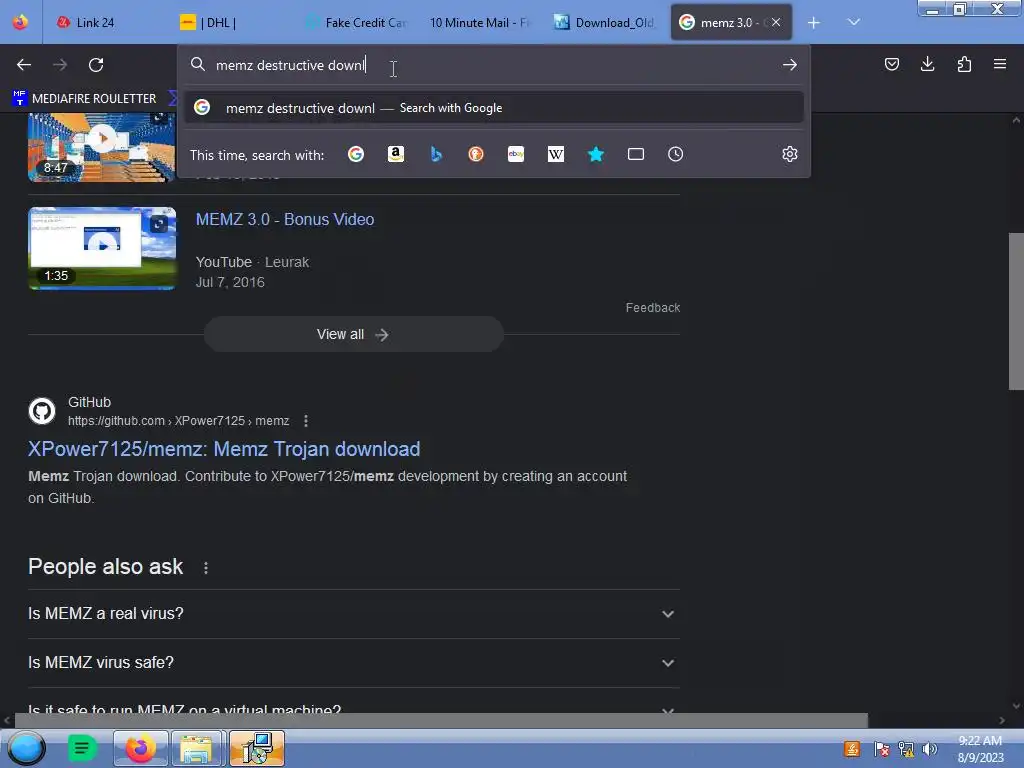
Task: Play the 8:47 video thumbnail
Action: tap(102, 147)
